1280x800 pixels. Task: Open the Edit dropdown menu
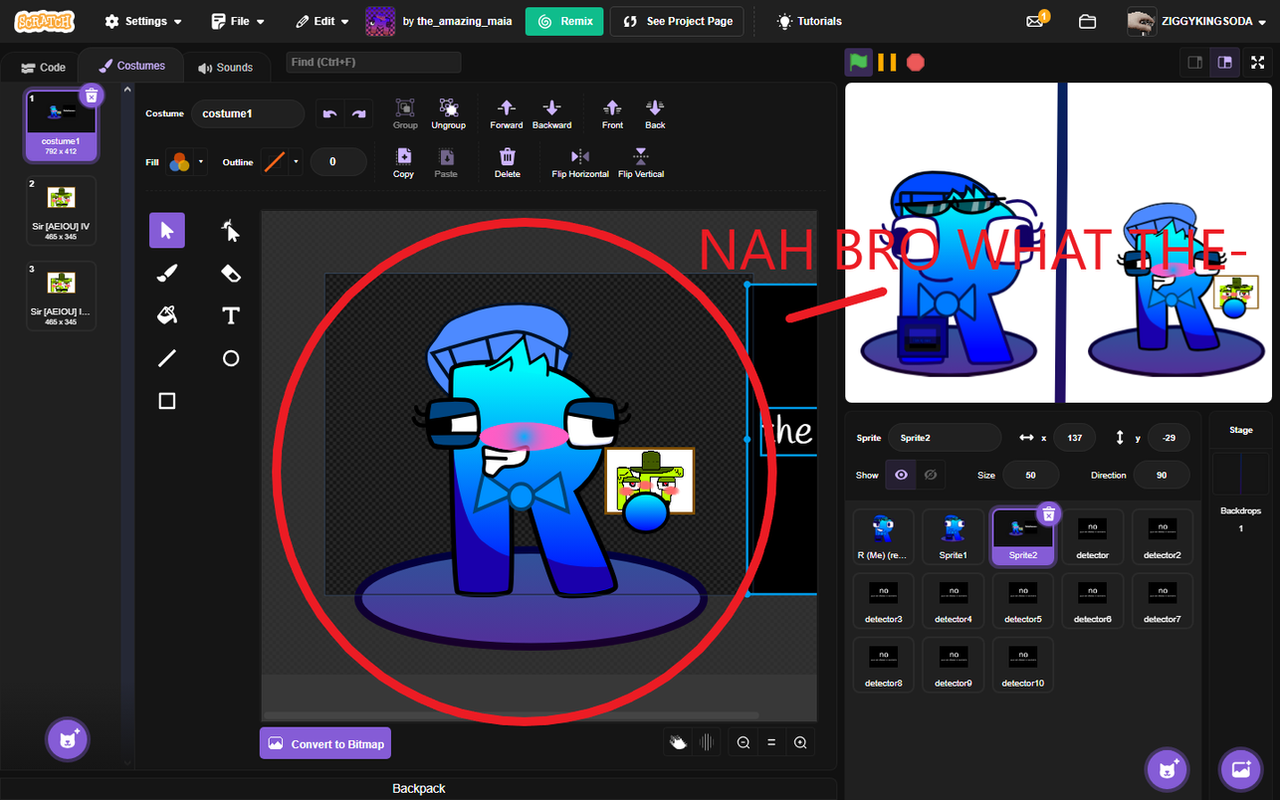coord(322,21)
